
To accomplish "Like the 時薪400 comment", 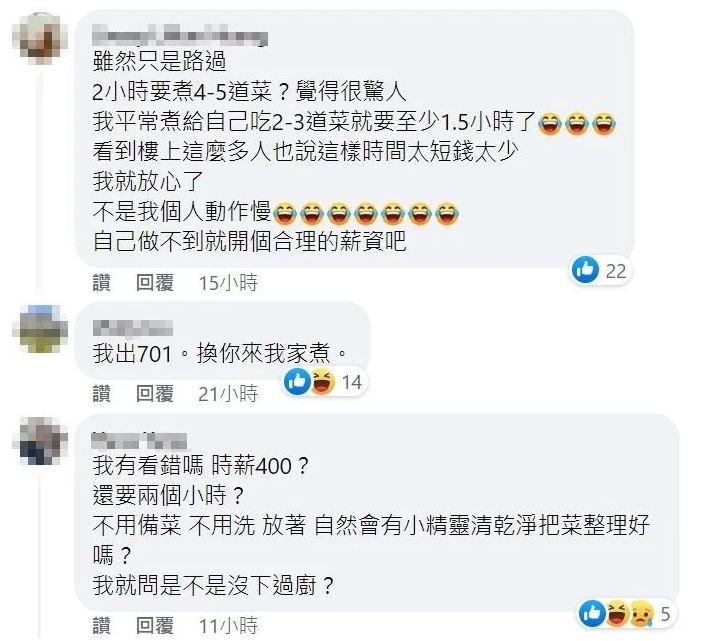I will pos(101,626).
